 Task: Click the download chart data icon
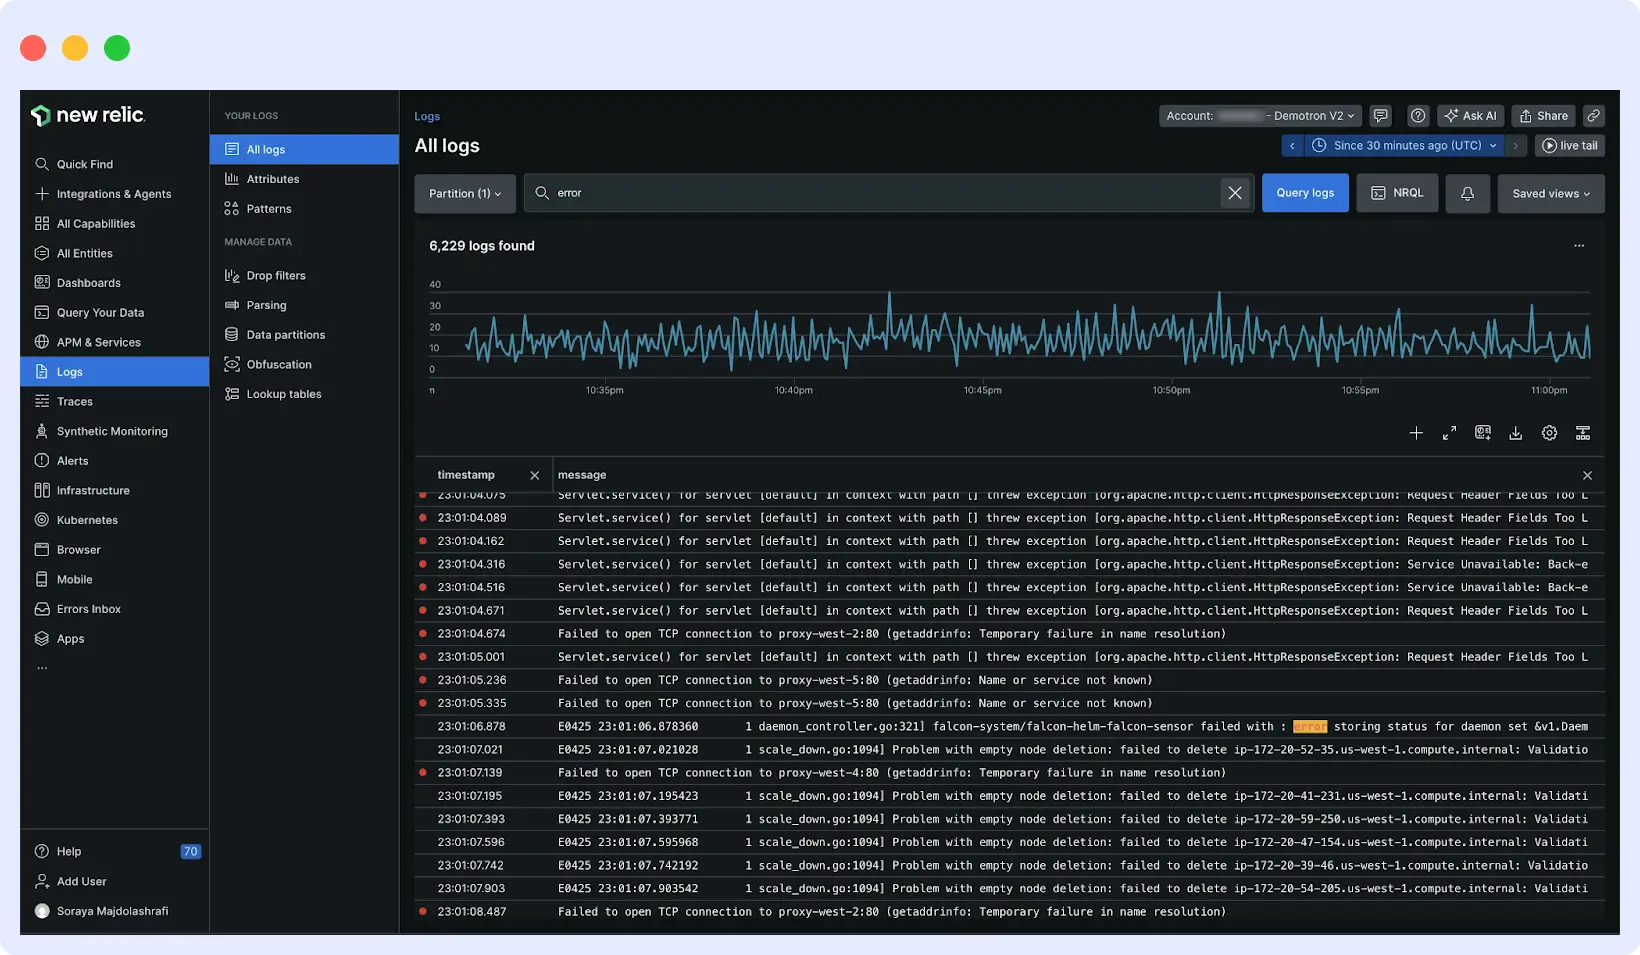point(1515,433)
